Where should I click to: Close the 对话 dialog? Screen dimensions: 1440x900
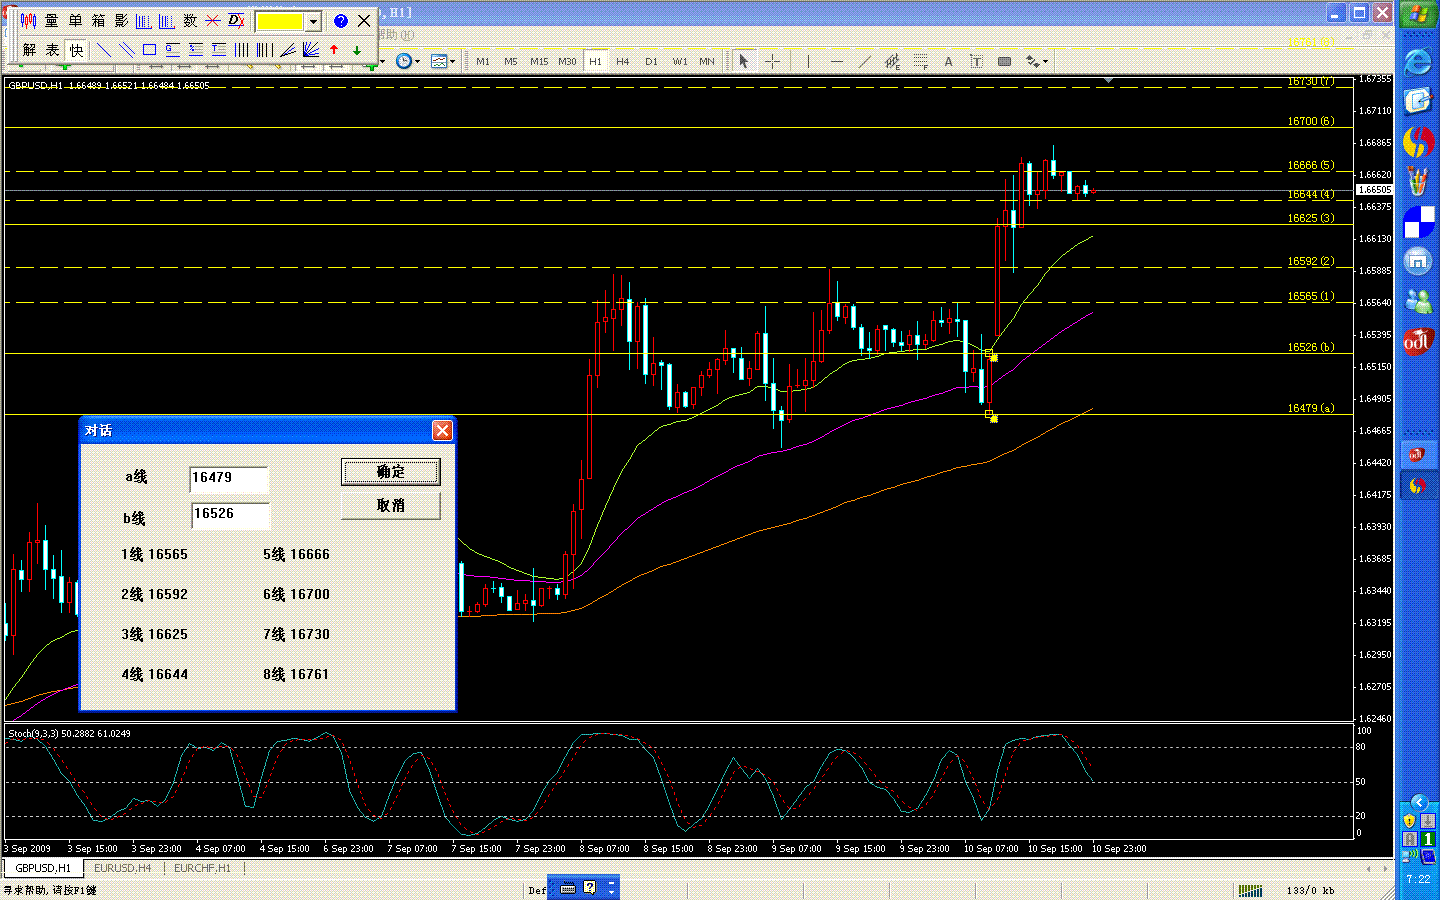coord(442,430)
